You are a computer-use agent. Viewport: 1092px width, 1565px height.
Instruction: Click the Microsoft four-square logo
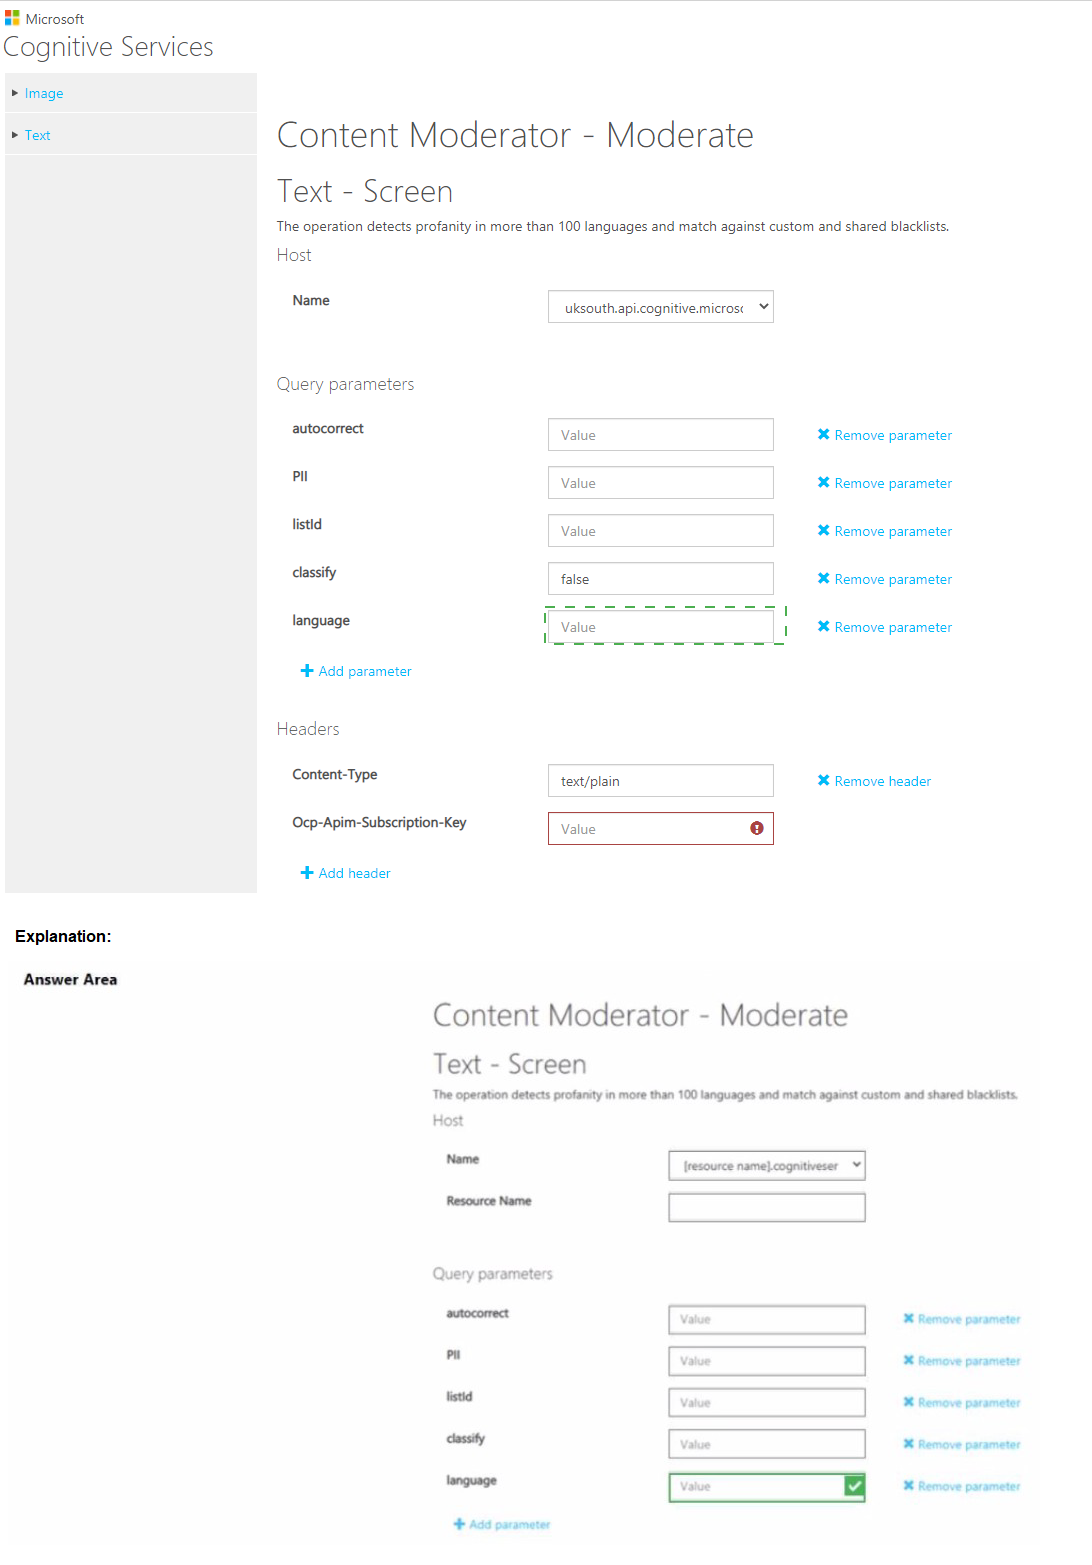12,18
